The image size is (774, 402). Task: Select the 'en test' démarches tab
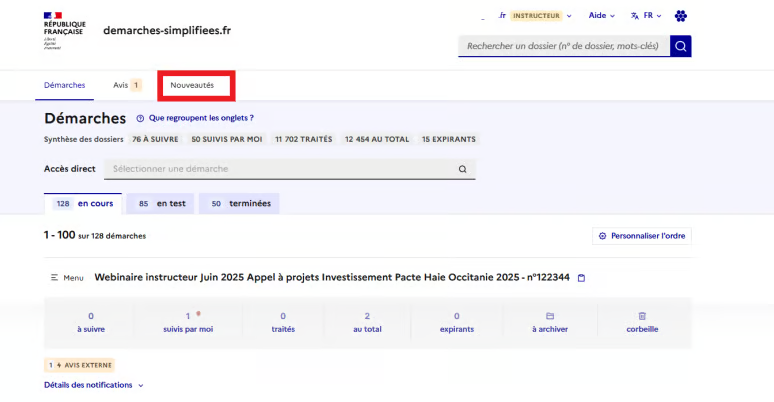[x=161, y=204]
